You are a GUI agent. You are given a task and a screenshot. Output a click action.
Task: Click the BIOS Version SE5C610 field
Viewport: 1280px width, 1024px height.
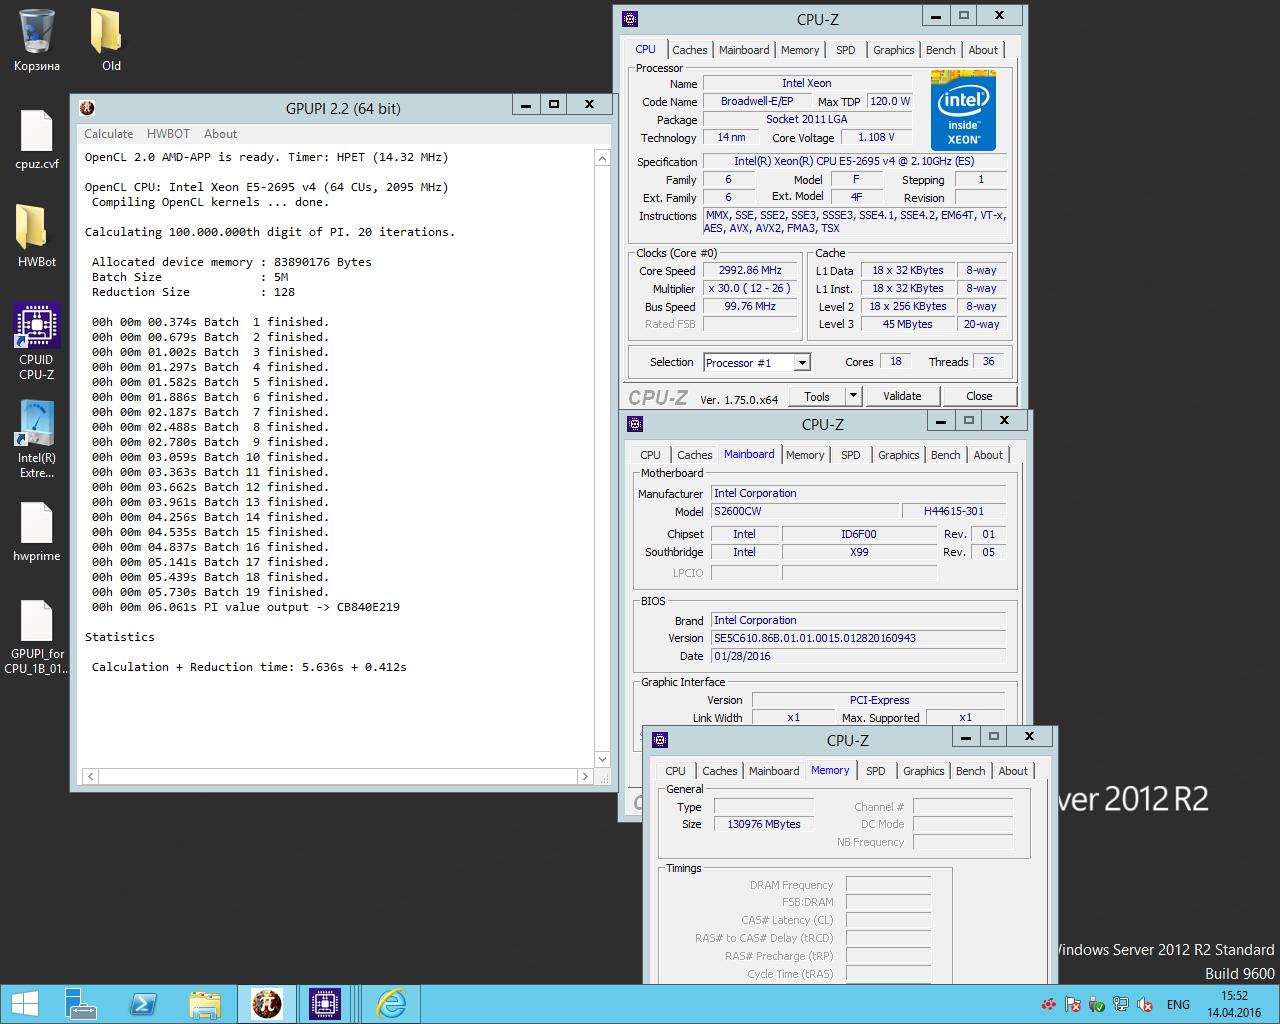pyautogui.click(x=858, y=638)
